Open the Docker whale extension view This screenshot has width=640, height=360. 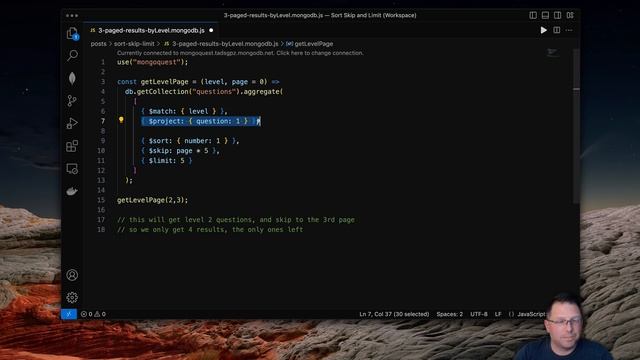point(72,191)
